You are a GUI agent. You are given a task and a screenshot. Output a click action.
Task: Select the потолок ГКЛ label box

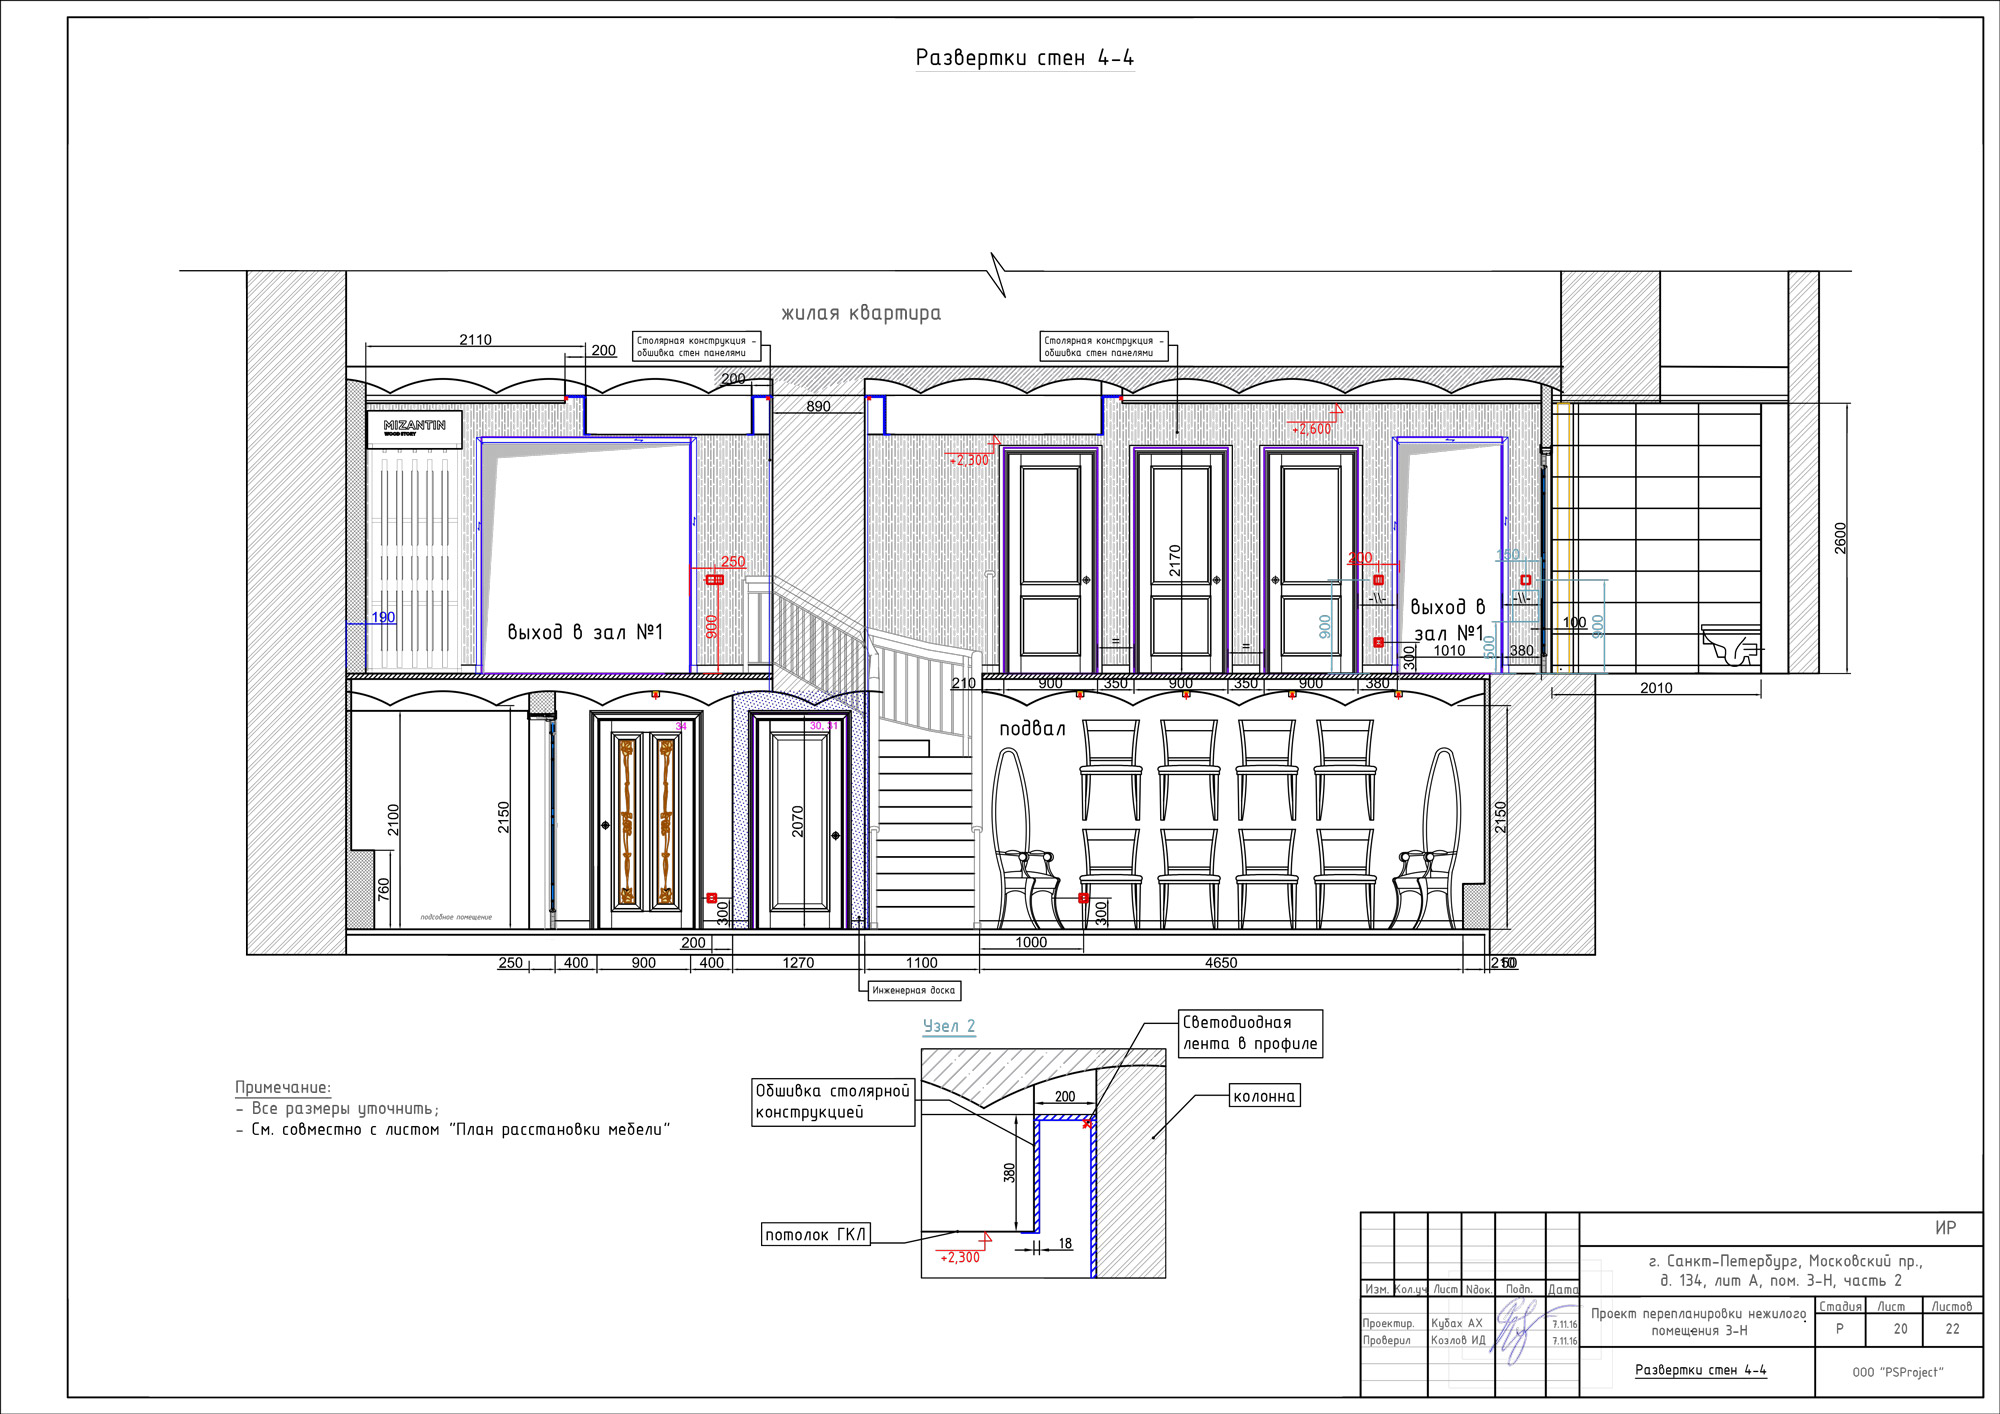(815, 1234)
